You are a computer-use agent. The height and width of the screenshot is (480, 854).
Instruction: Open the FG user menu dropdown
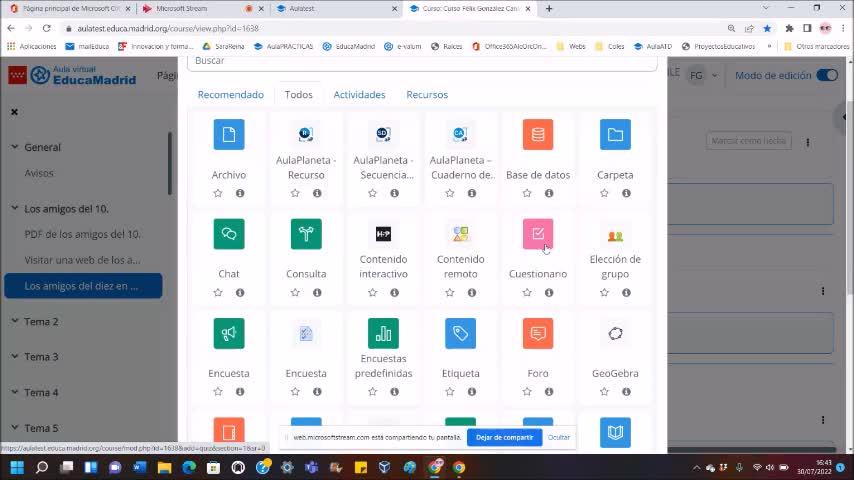click(x=703, y=76)
